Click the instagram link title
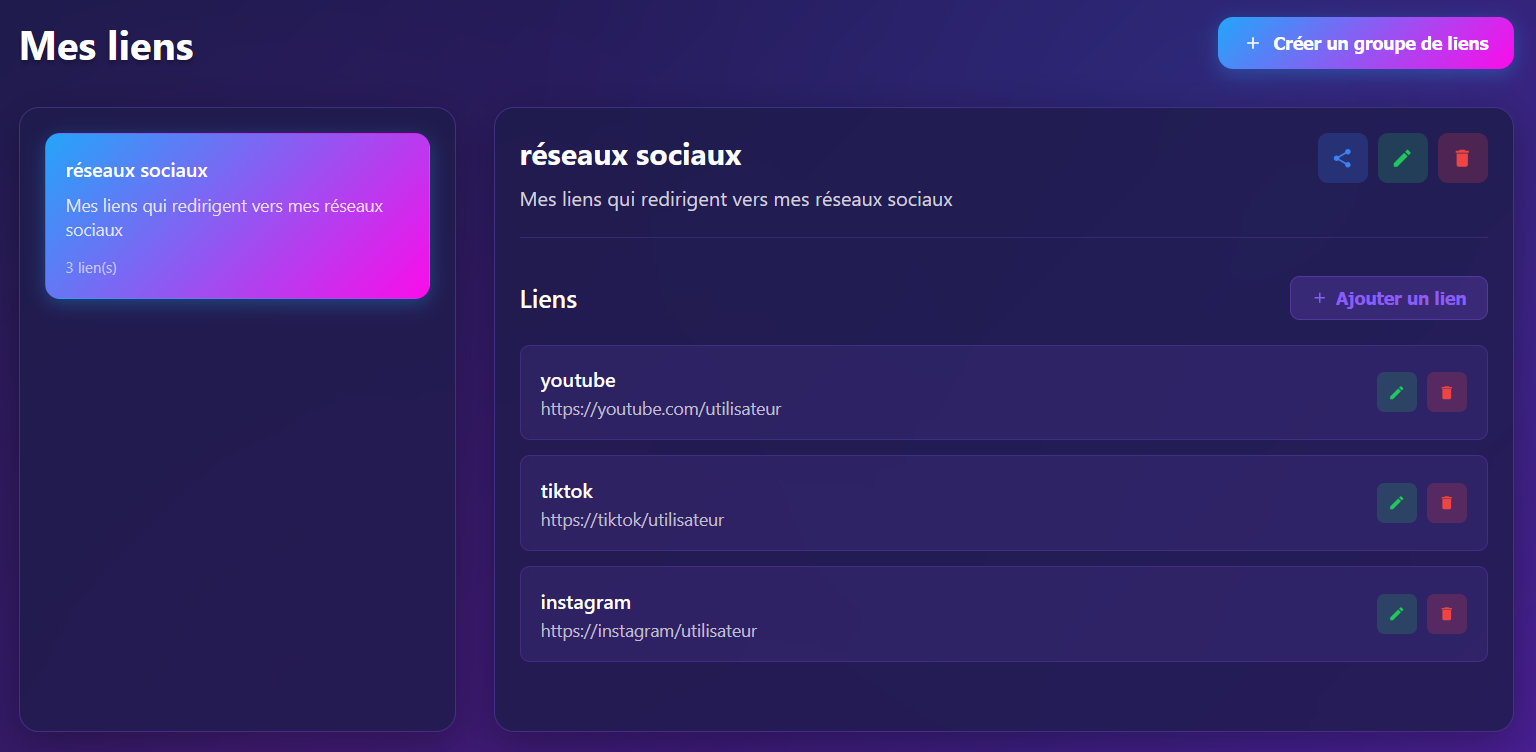 tap(586, 603)
